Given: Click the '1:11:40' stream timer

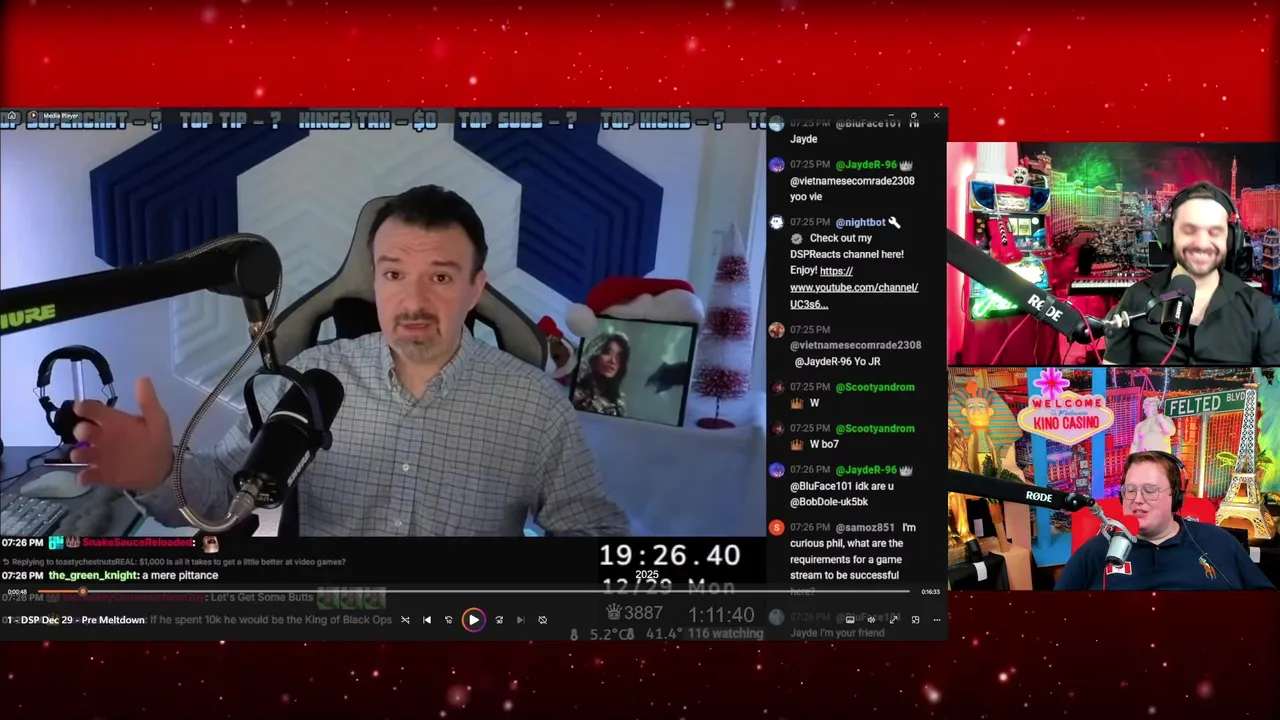Looking at the screenshot, I should click(721, 614).
